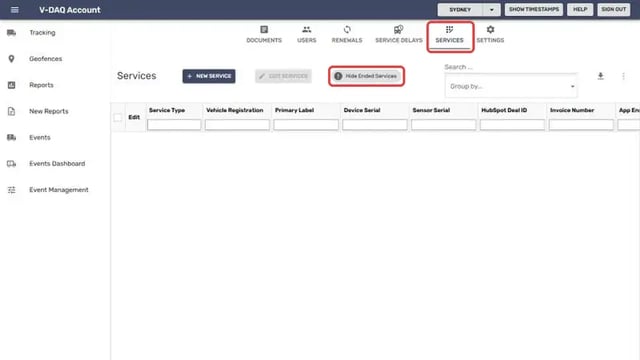Click the Show Timestamps button

(534, 9)
